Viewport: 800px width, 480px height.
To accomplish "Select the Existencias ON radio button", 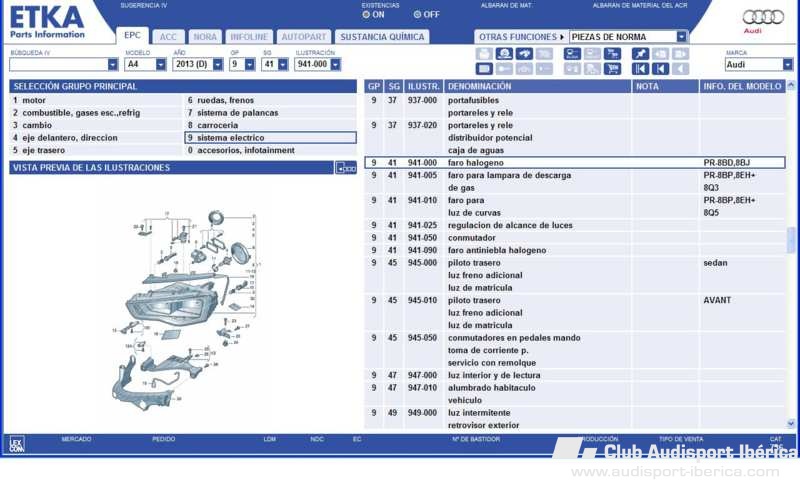I will click(x=366, y=15).
